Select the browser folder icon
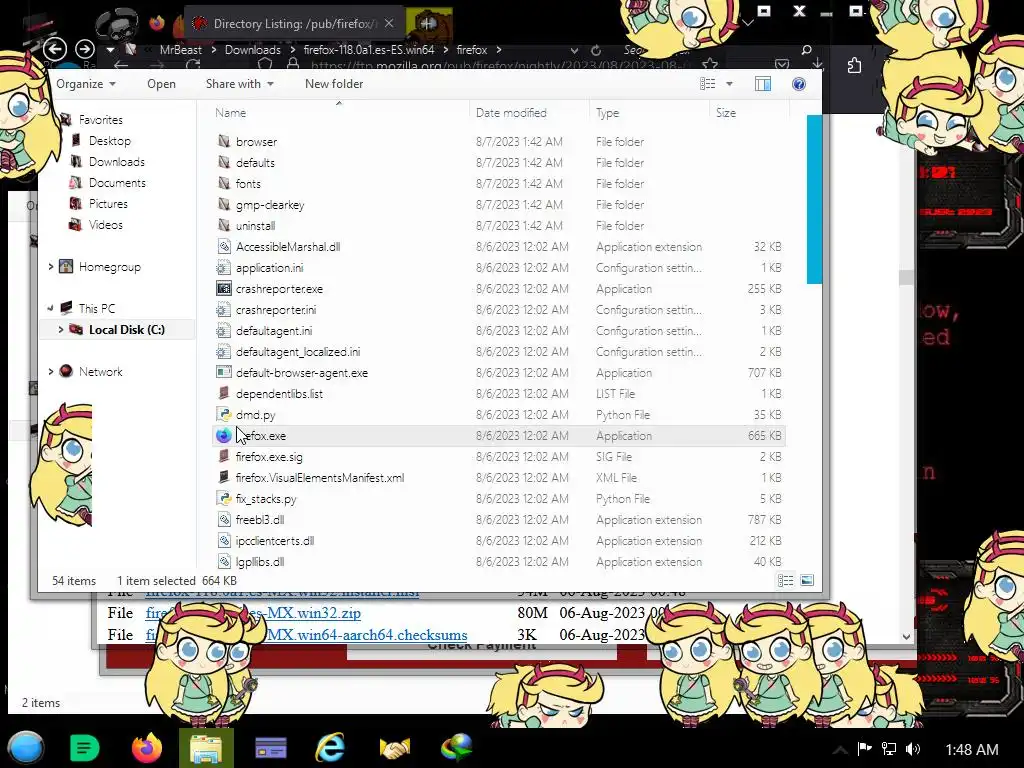1024x768 pixels. tap(224, 141)
